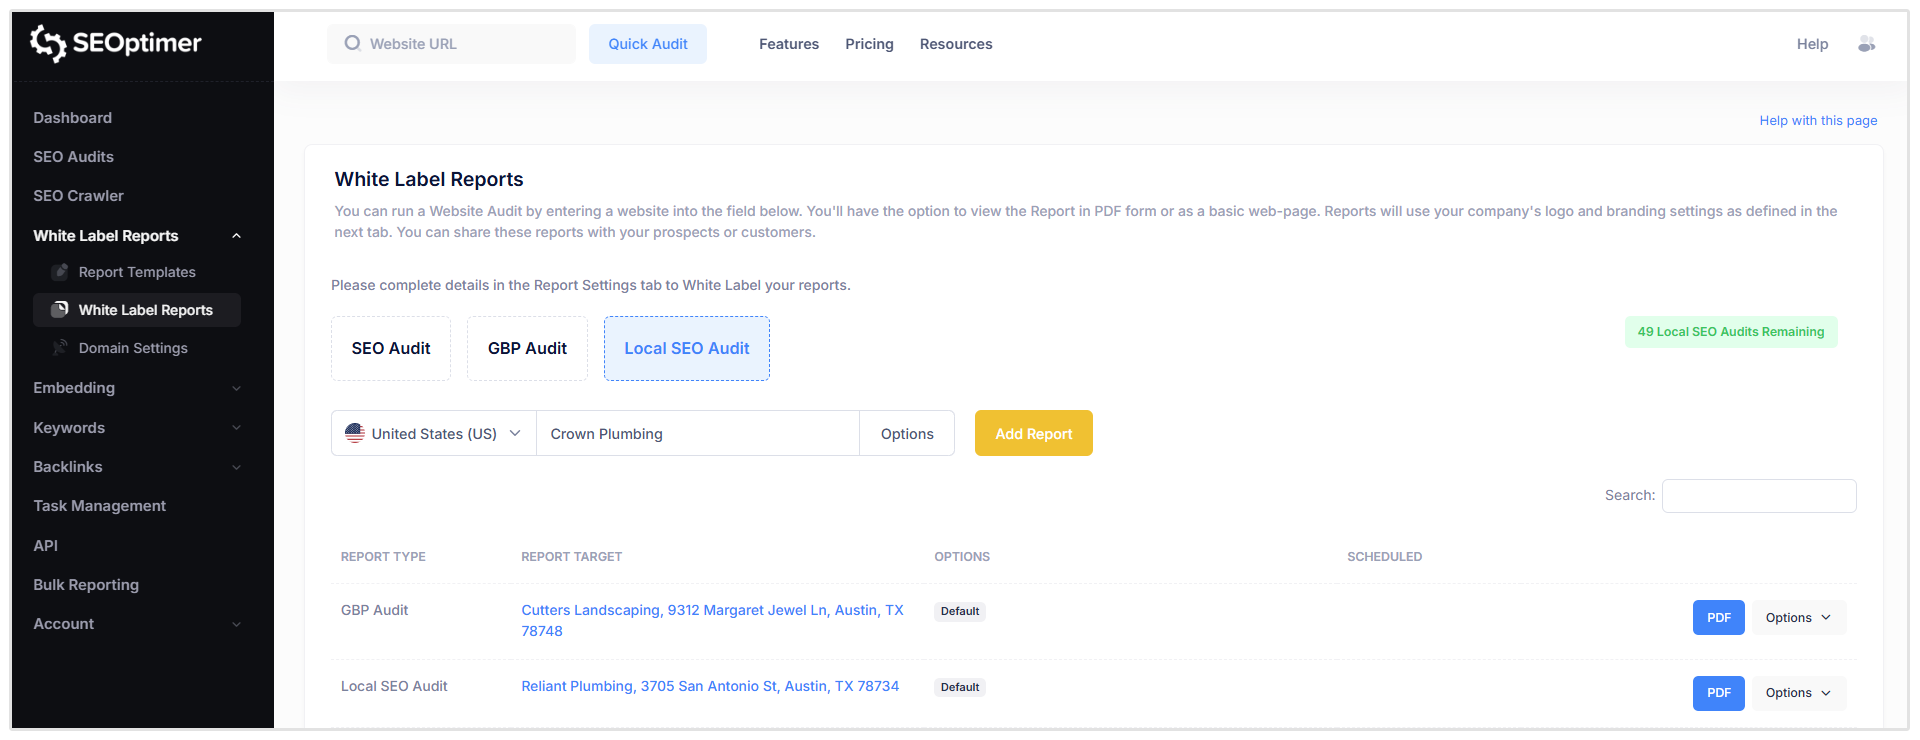Click the GBP Audit report type cell
This screenshot has width=1920, height=740.
point(374,610)
